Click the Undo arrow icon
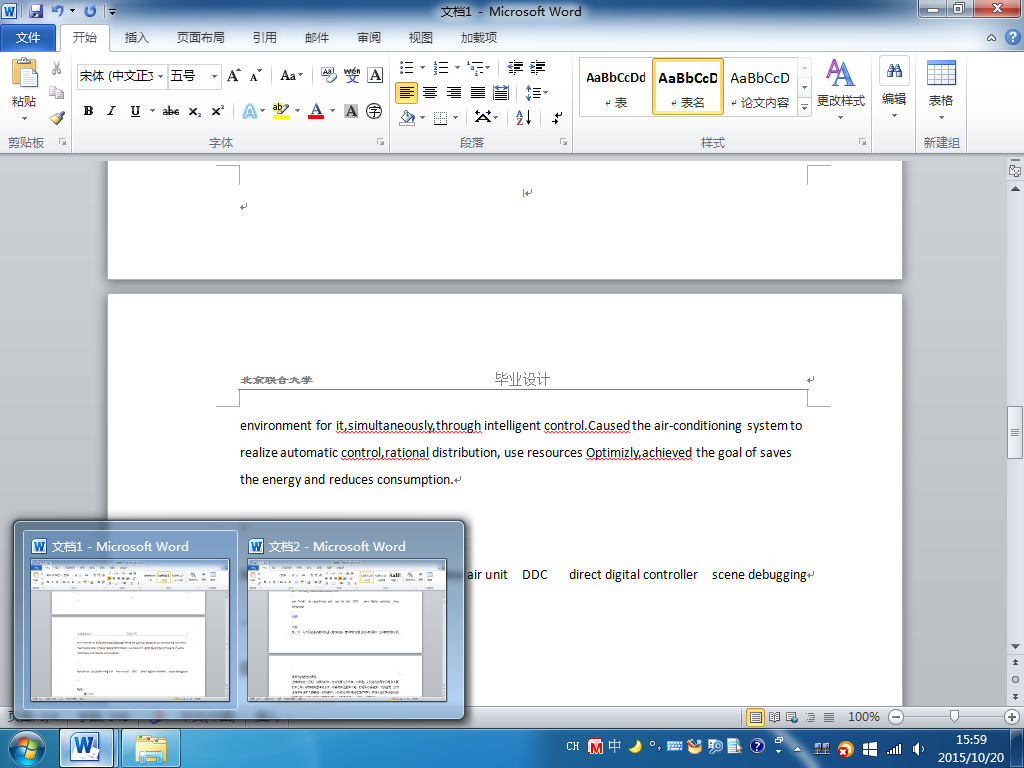1024x768 pixels. 57,11
